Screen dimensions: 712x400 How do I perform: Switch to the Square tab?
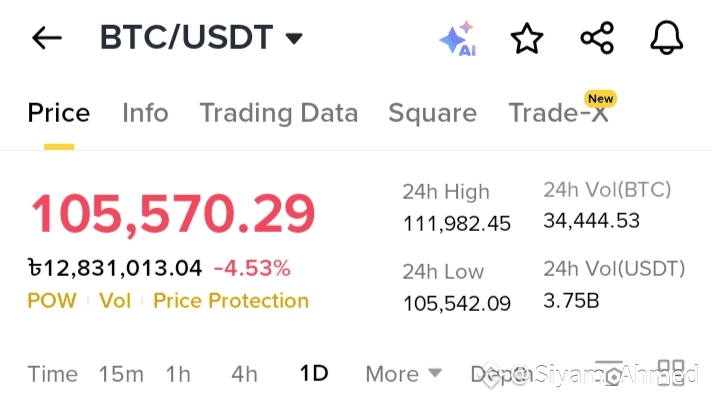(x=432, y=114)
